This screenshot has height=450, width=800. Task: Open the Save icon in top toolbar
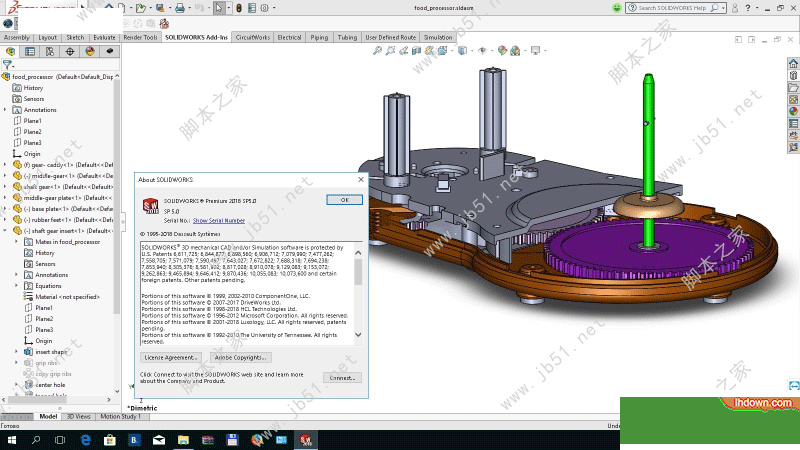click(160, 8)
